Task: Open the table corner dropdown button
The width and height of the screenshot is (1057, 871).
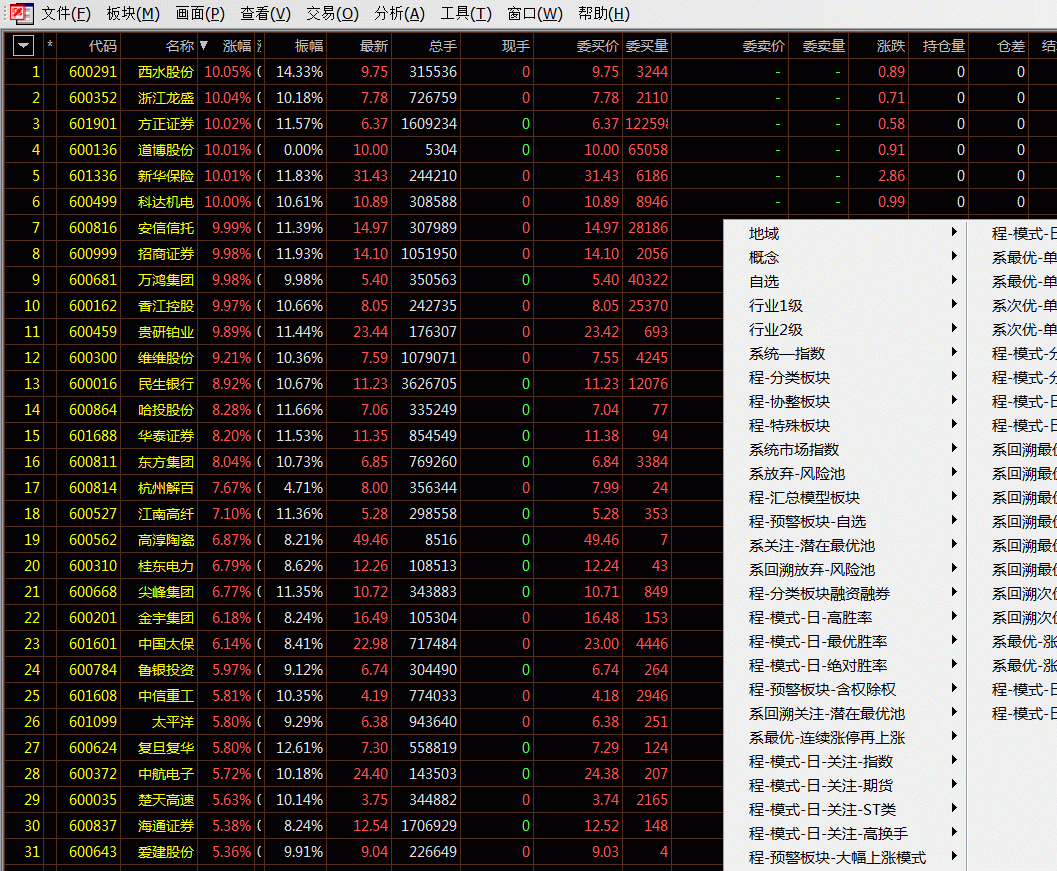Action: pyautogui.click(x=24, y=46)
